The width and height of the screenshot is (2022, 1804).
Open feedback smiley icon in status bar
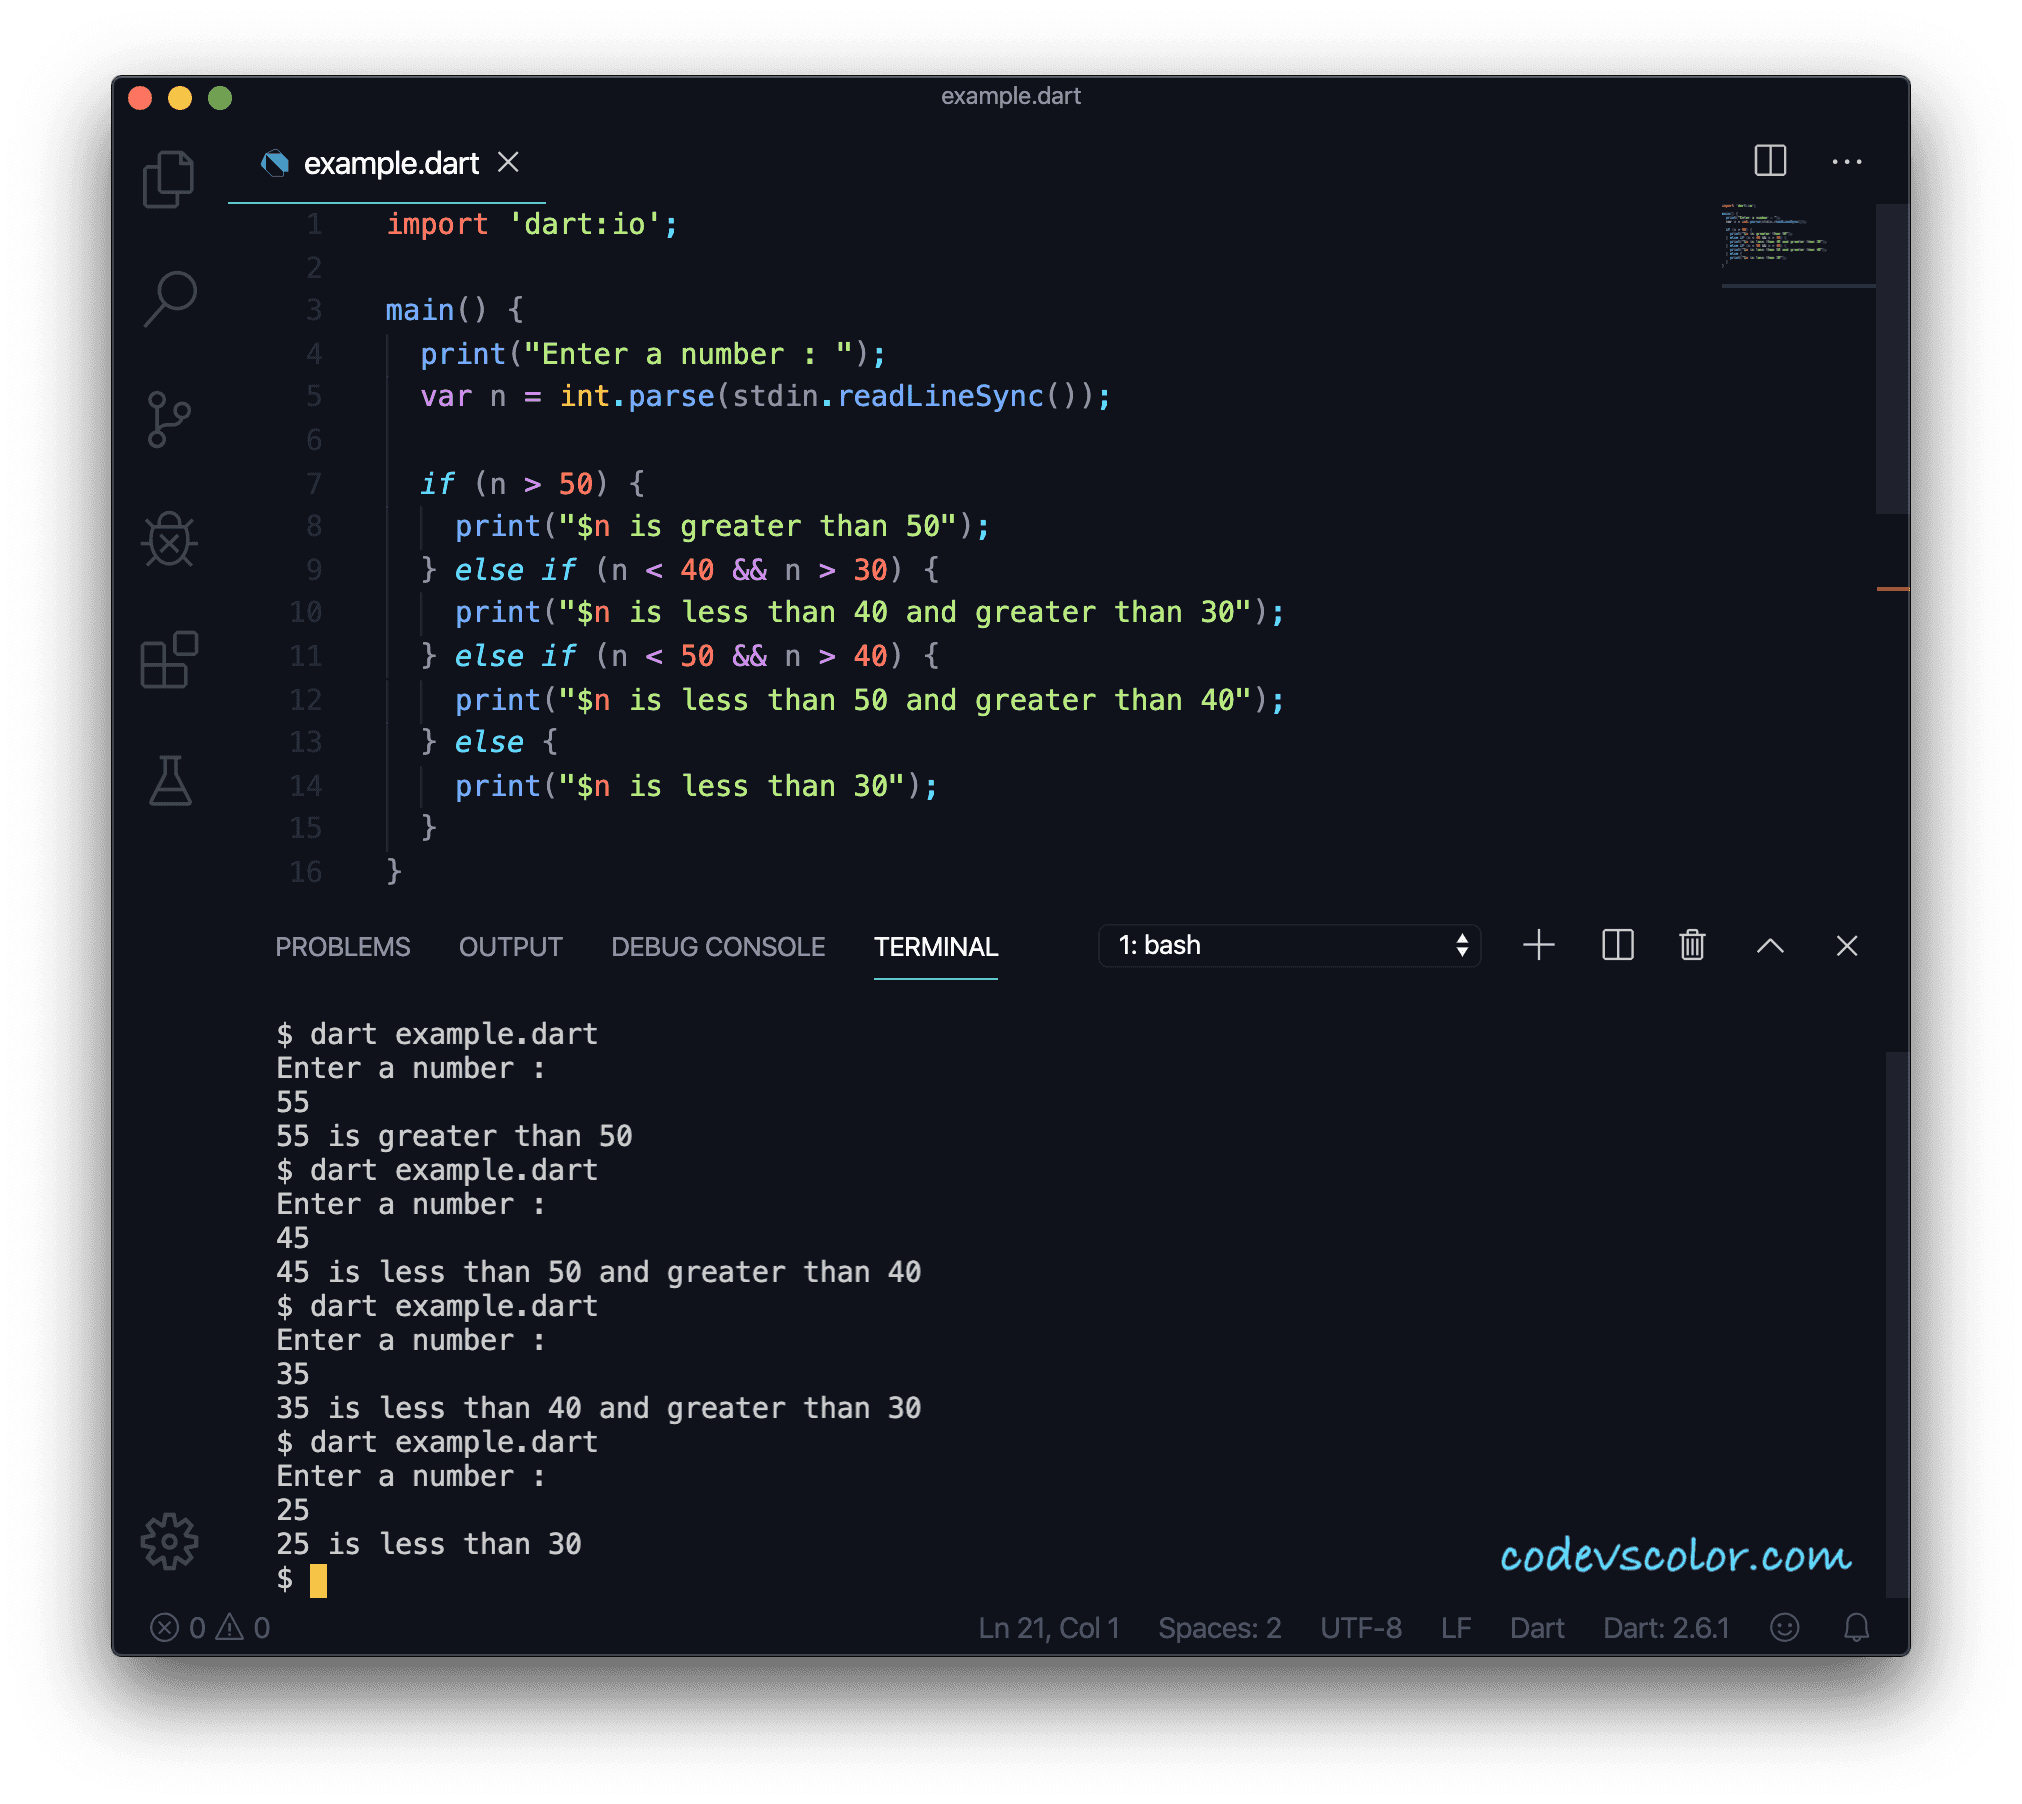click(1784, 1628)
